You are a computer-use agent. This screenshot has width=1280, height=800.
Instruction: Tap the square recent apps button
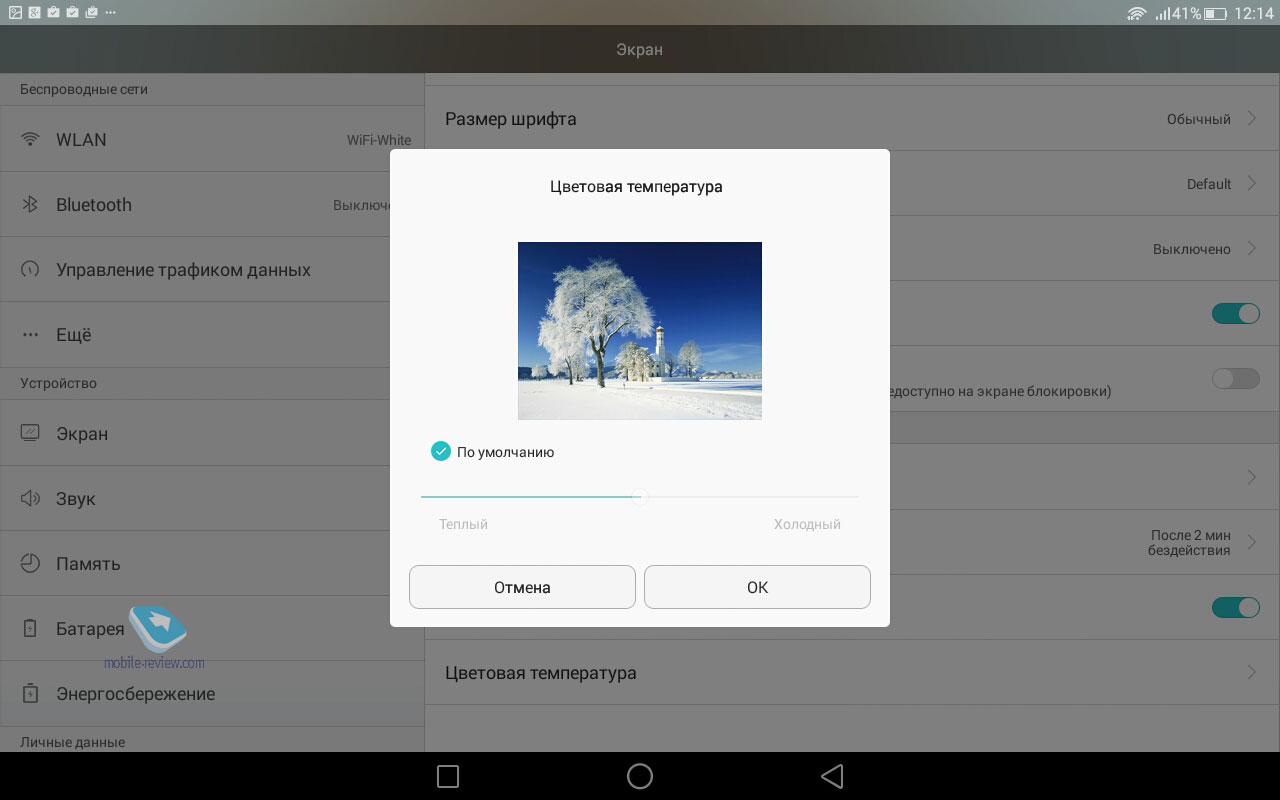pyautogui.click(x=448, y=776)
